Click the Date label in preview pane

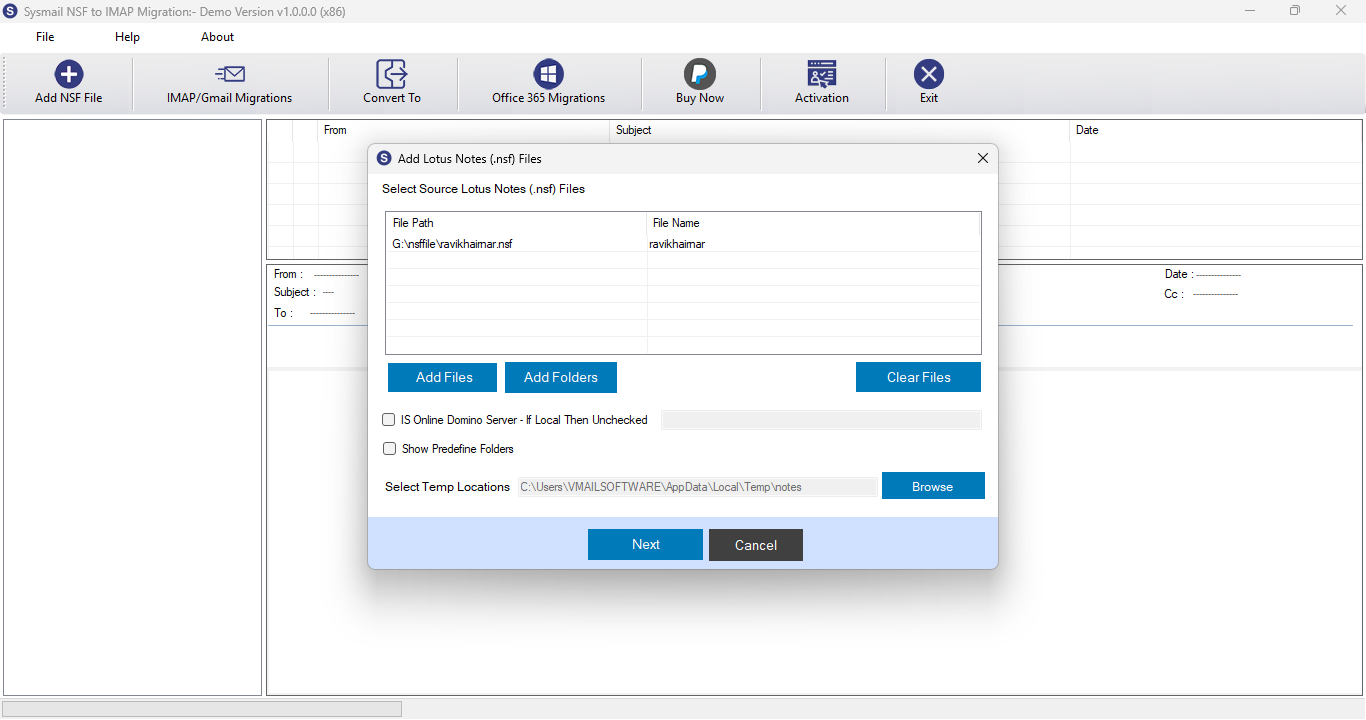click(x=1176, y=274)
